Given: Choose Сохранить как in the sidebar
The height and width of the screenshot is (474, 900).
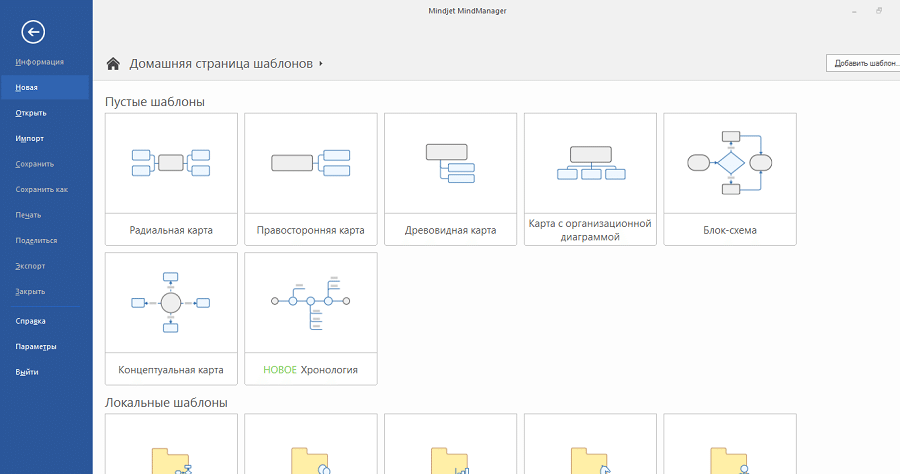Looking at the screenshot, I should [41, 189].
